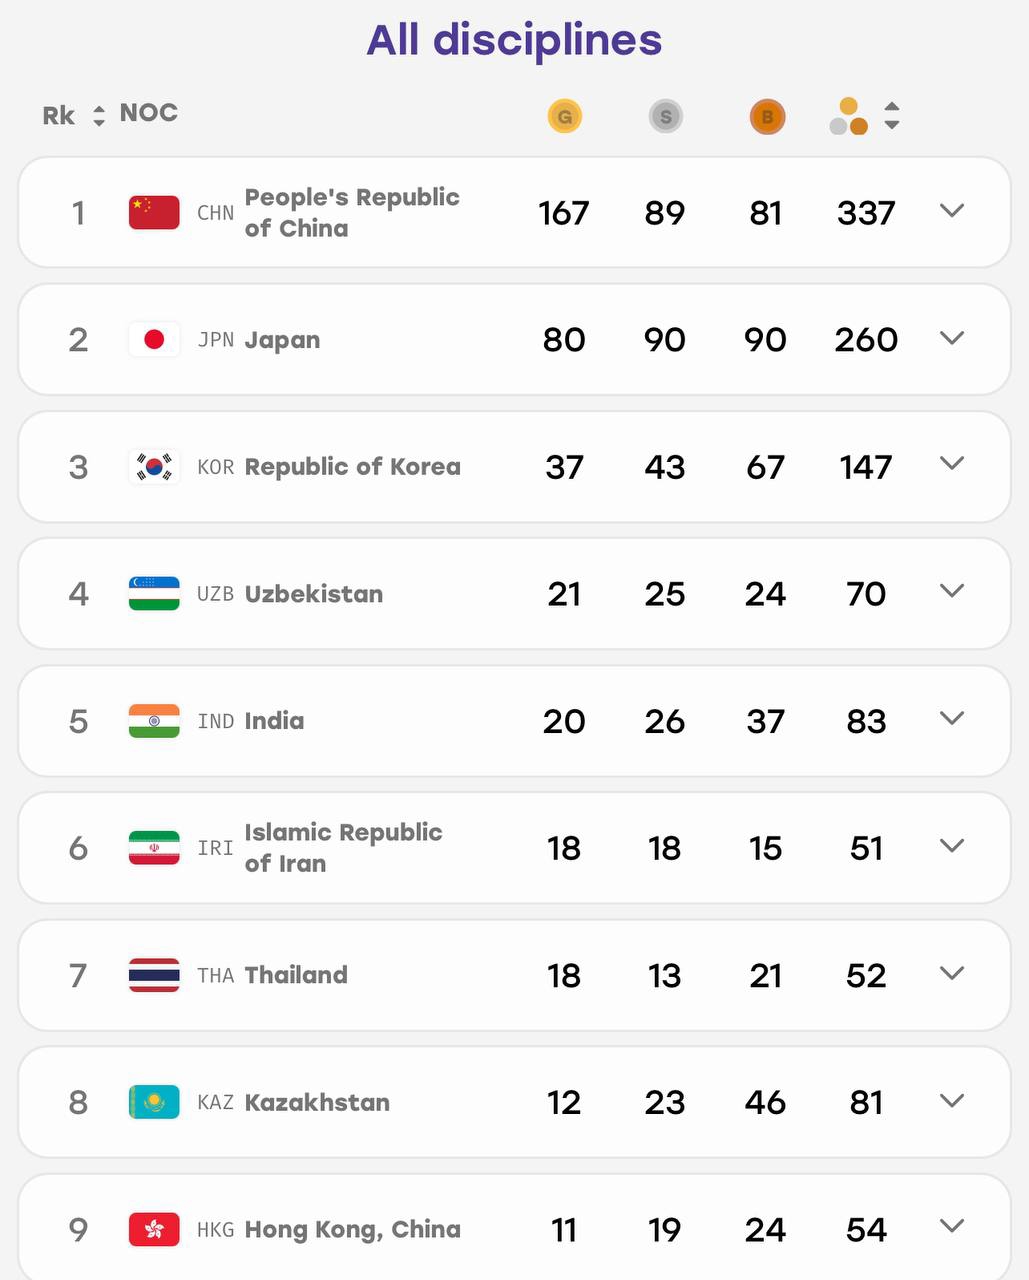Click the China flag icon

[x=154, y=212]
